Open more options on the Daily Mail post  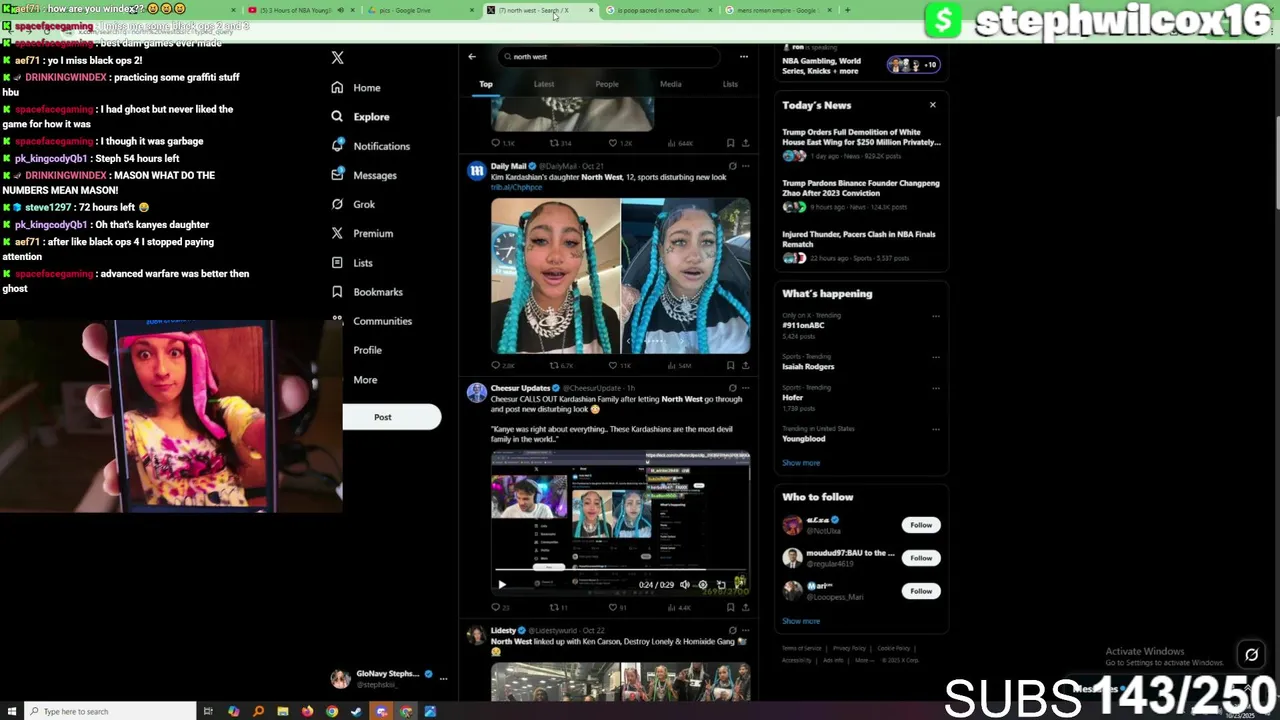click(x=745, y=166)
